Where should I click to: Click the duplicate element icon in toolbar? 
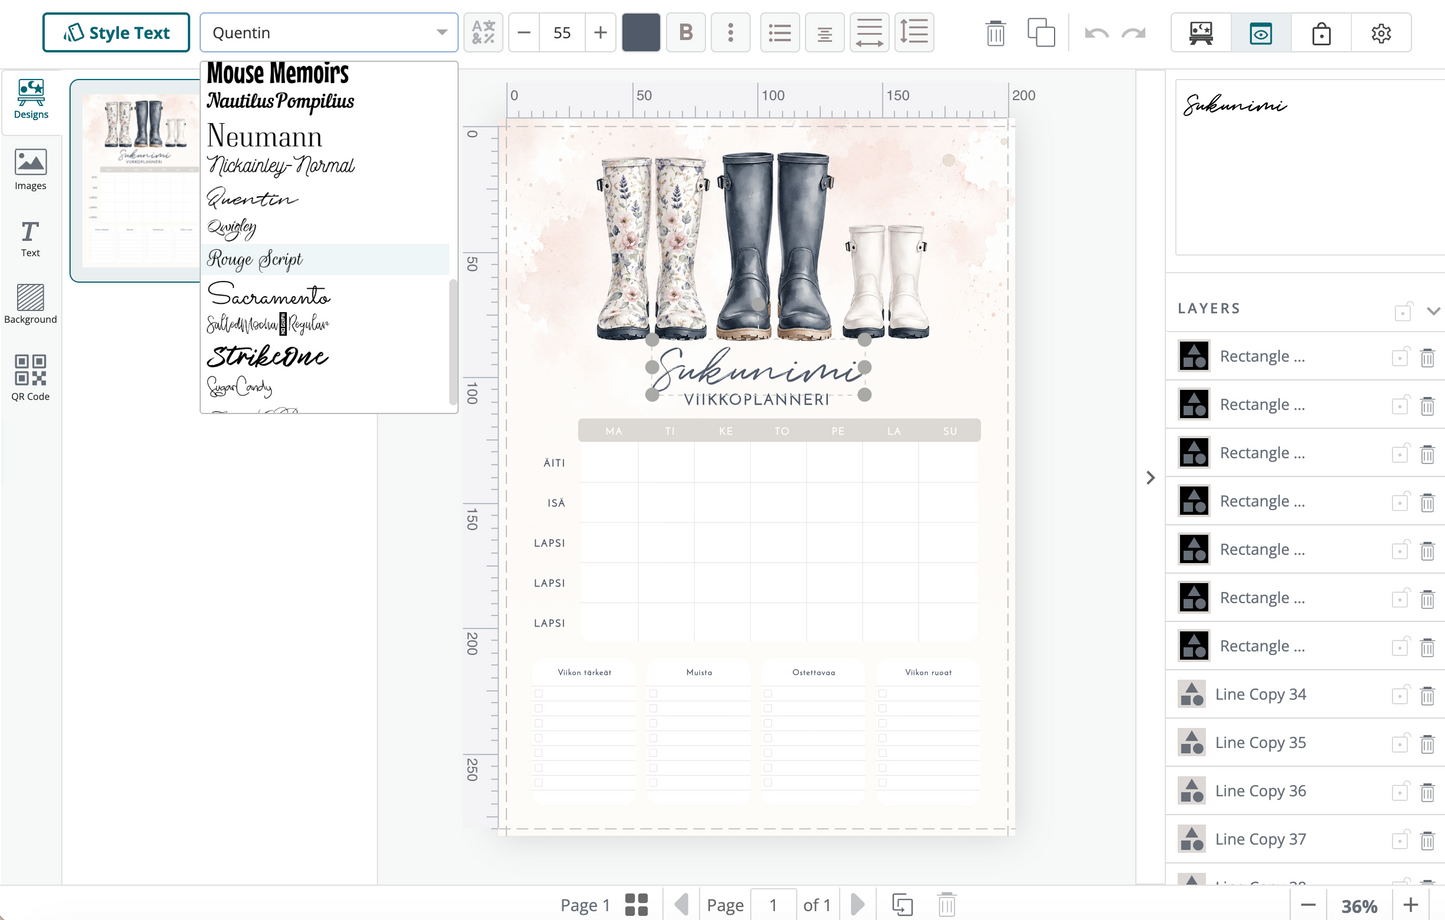[x=1041, y=33]
